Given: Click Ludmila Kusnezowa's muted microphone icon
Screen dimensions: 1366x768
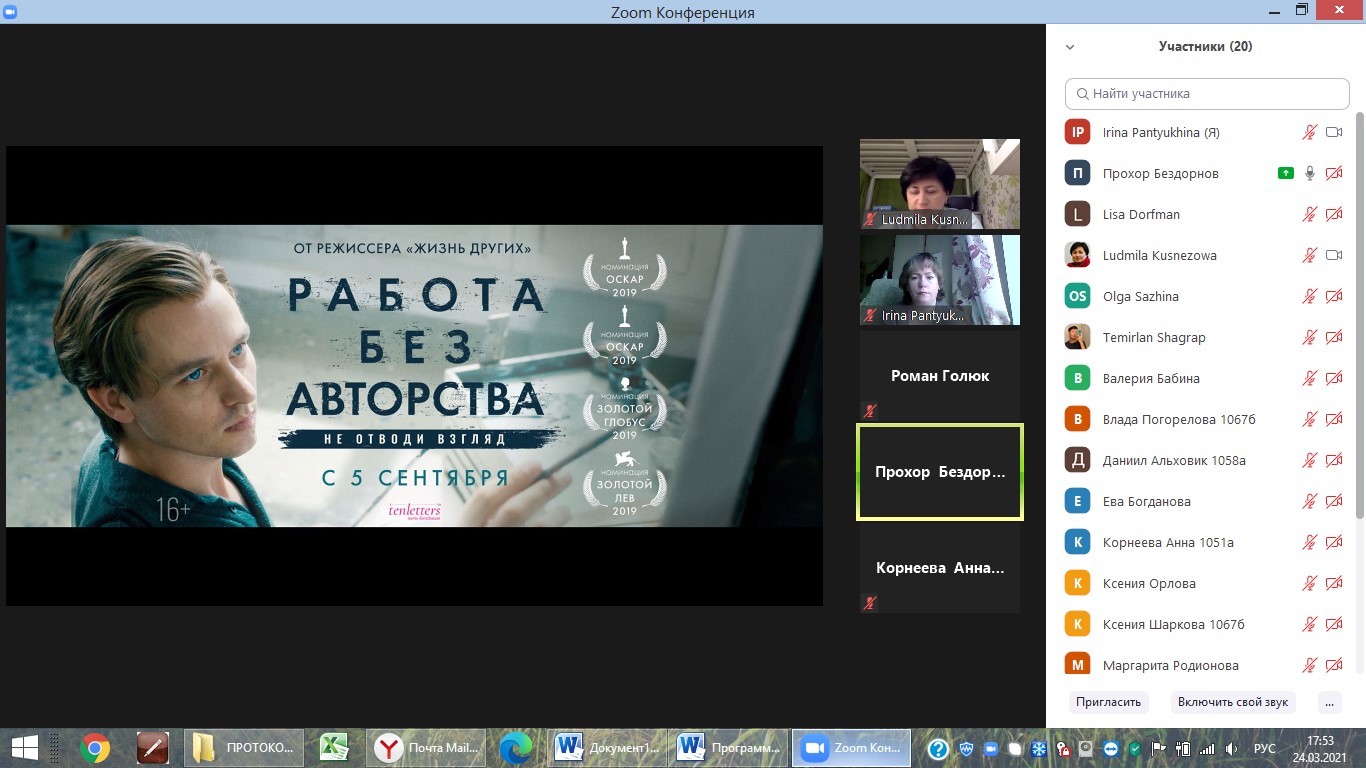Looking at the screenshot, I should (1309, 255).
